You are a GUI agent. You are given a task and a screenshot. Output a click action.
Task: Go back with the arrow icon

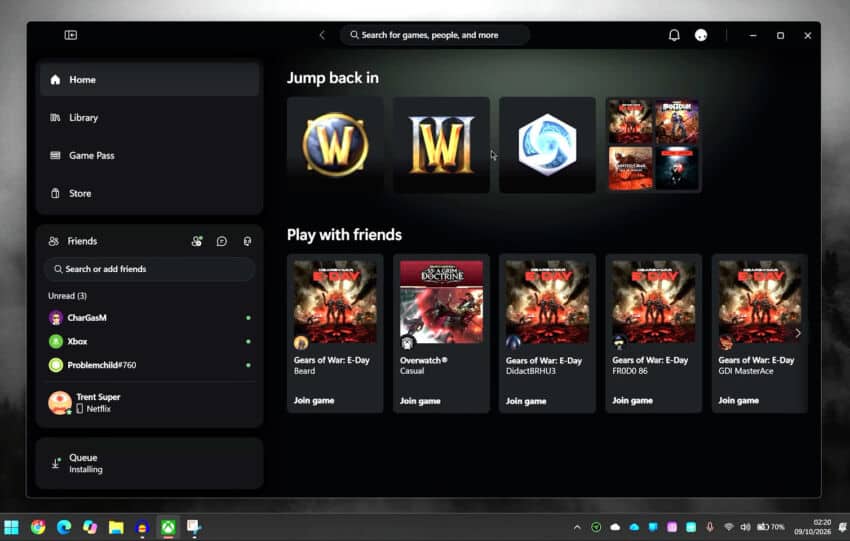tap(322, 35)
